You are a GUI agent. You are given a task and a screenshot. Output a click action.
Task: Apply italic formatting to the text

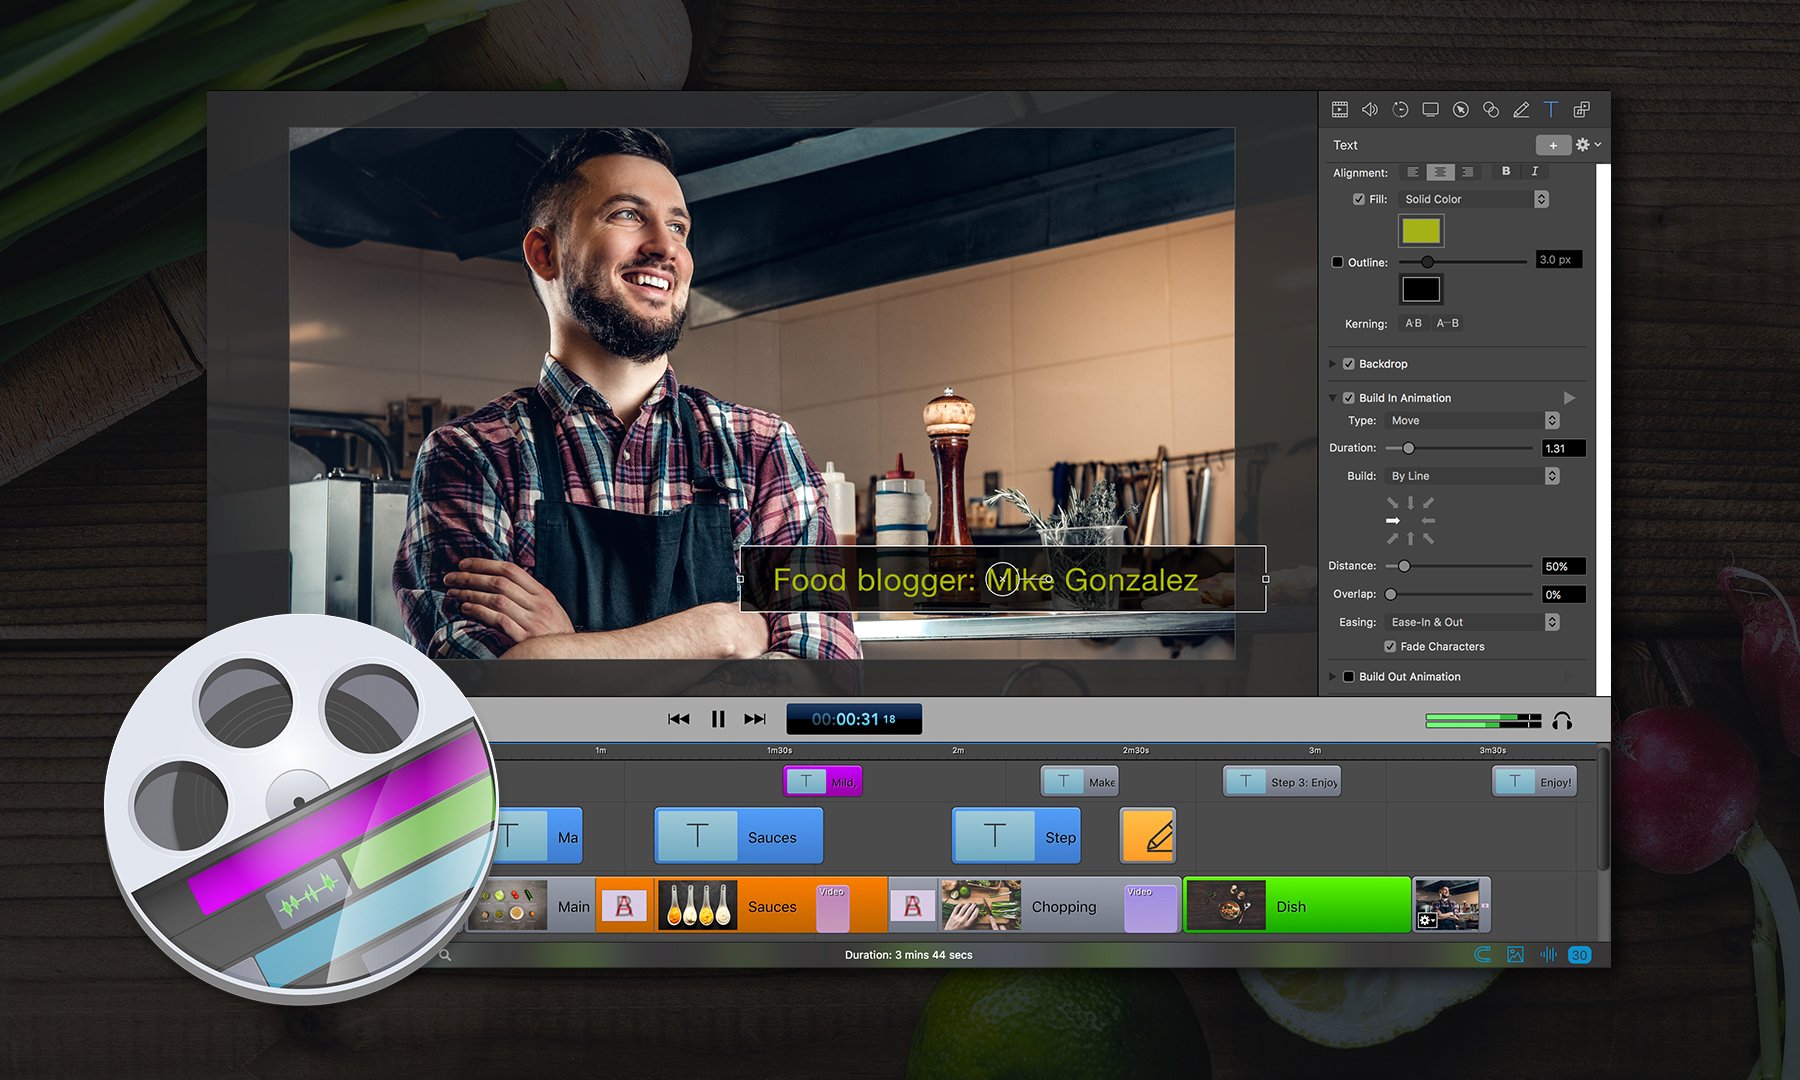(x=1533, y=172)
